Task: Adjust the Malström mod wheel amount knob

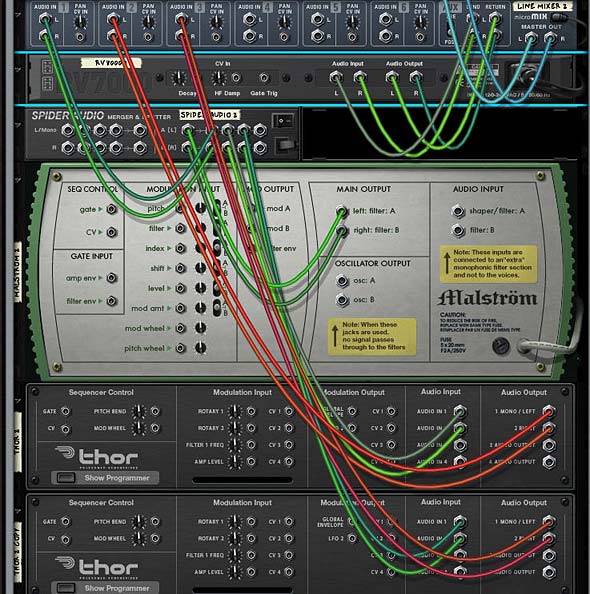Action: tap(200, 328)
